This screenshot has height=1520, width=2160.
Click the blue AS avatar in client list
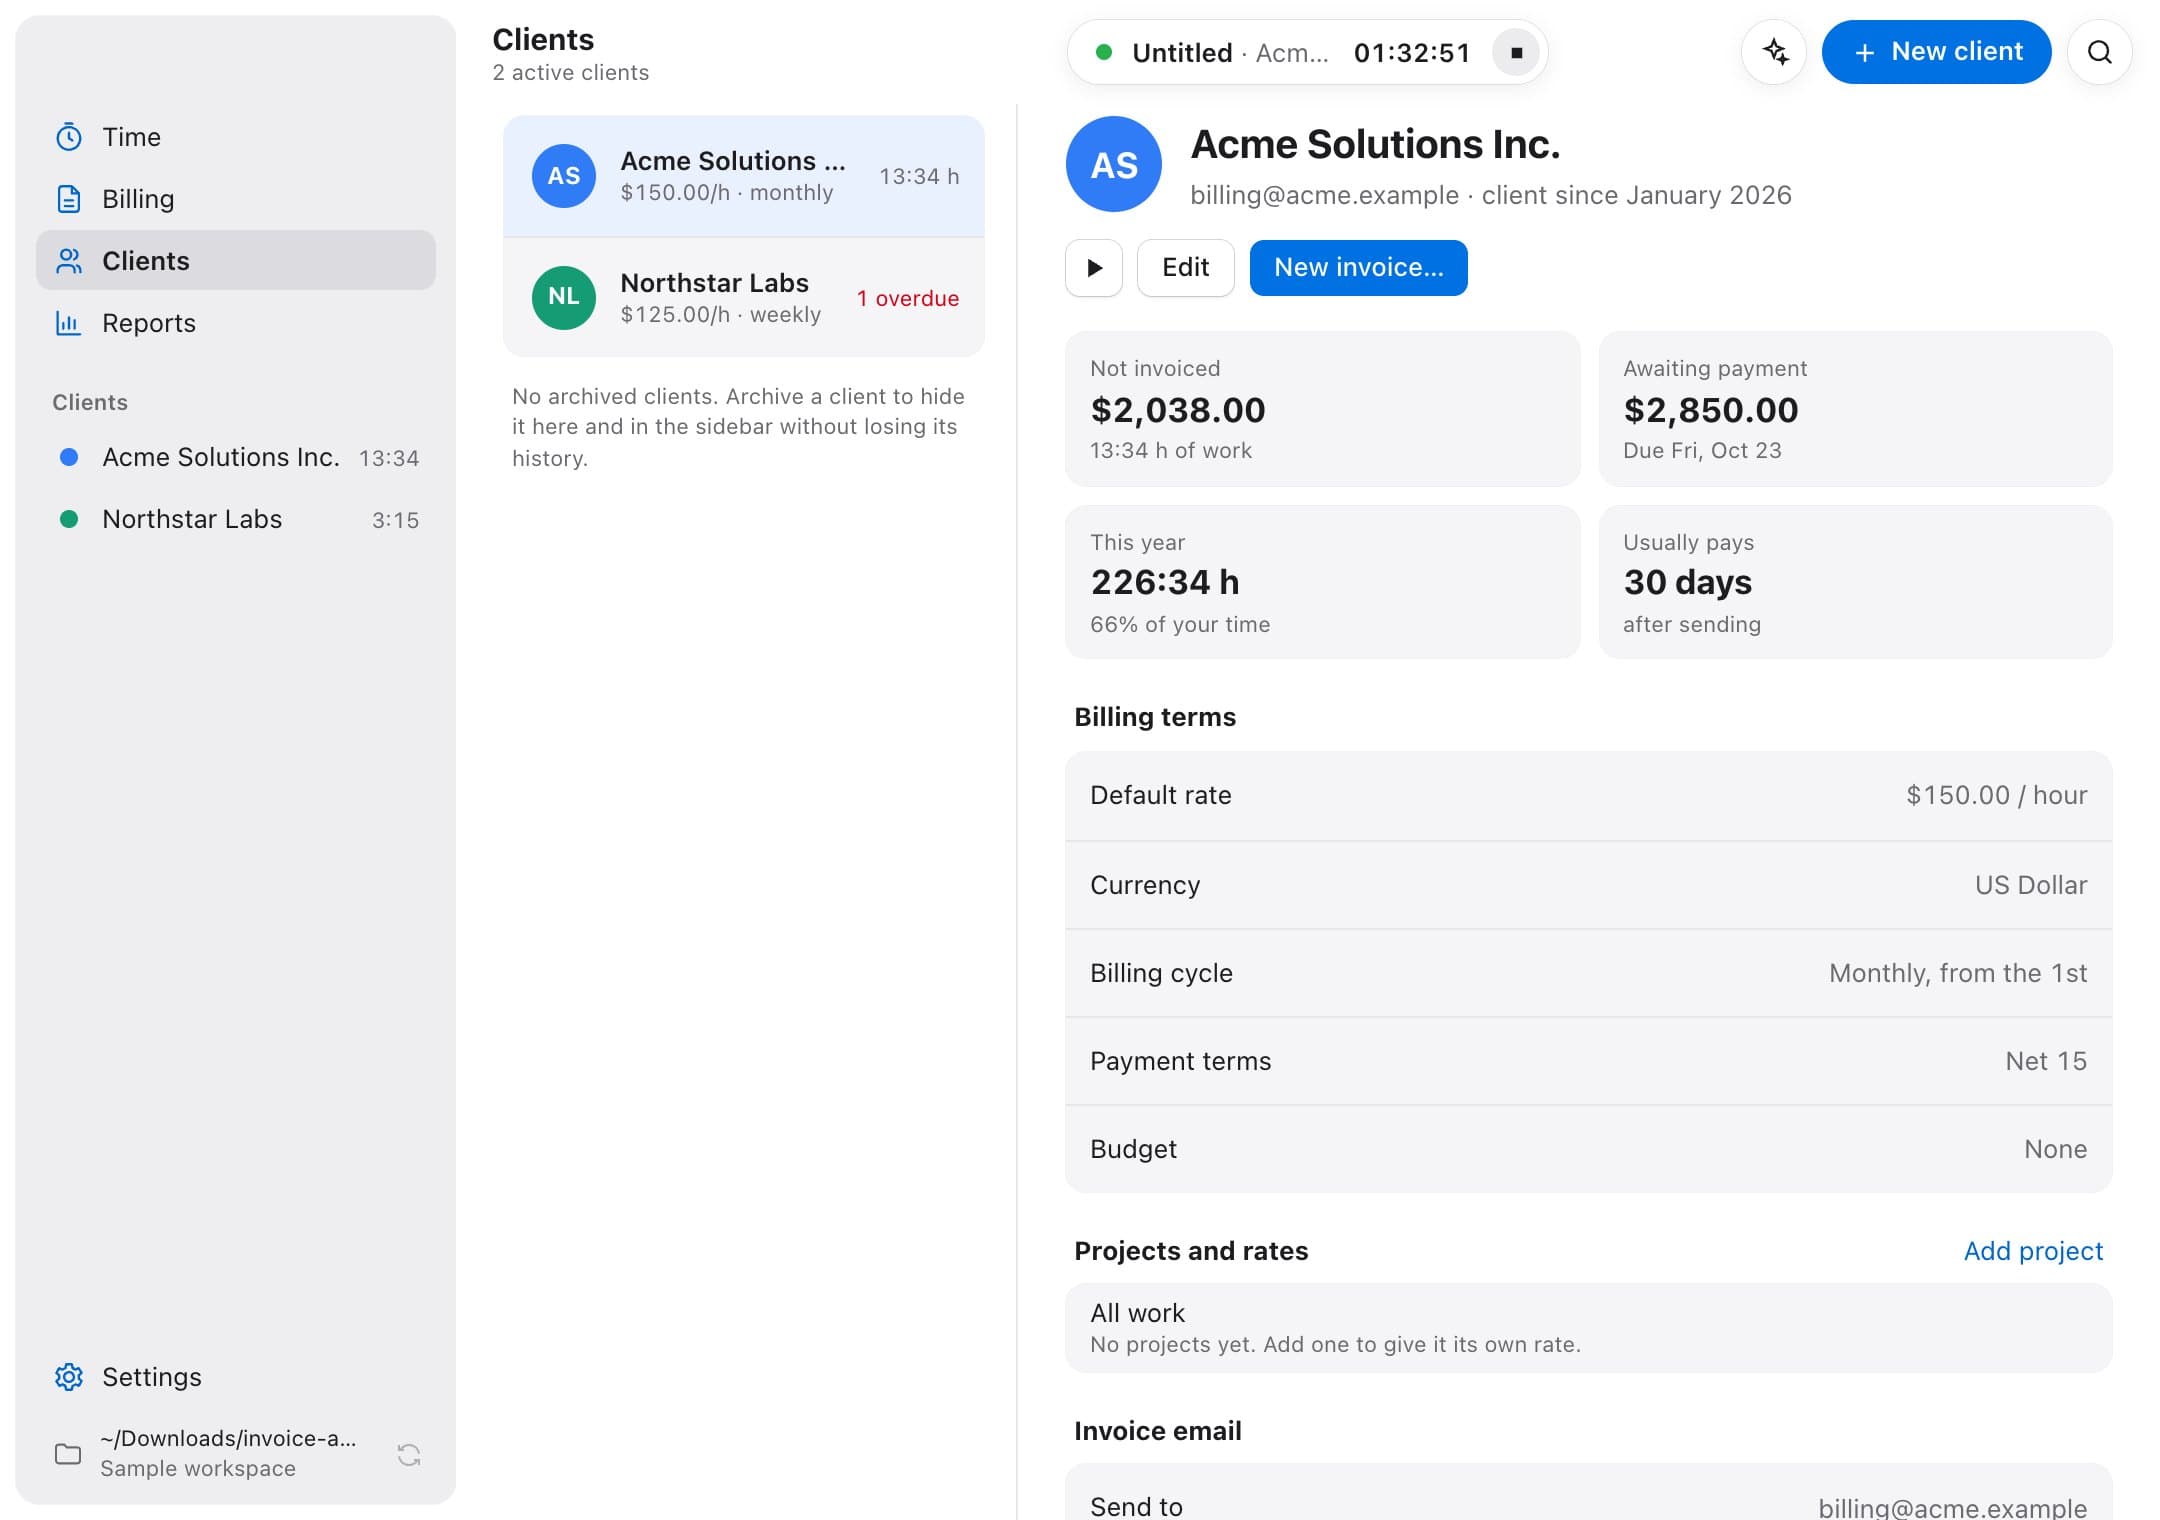tap(564, 176)
